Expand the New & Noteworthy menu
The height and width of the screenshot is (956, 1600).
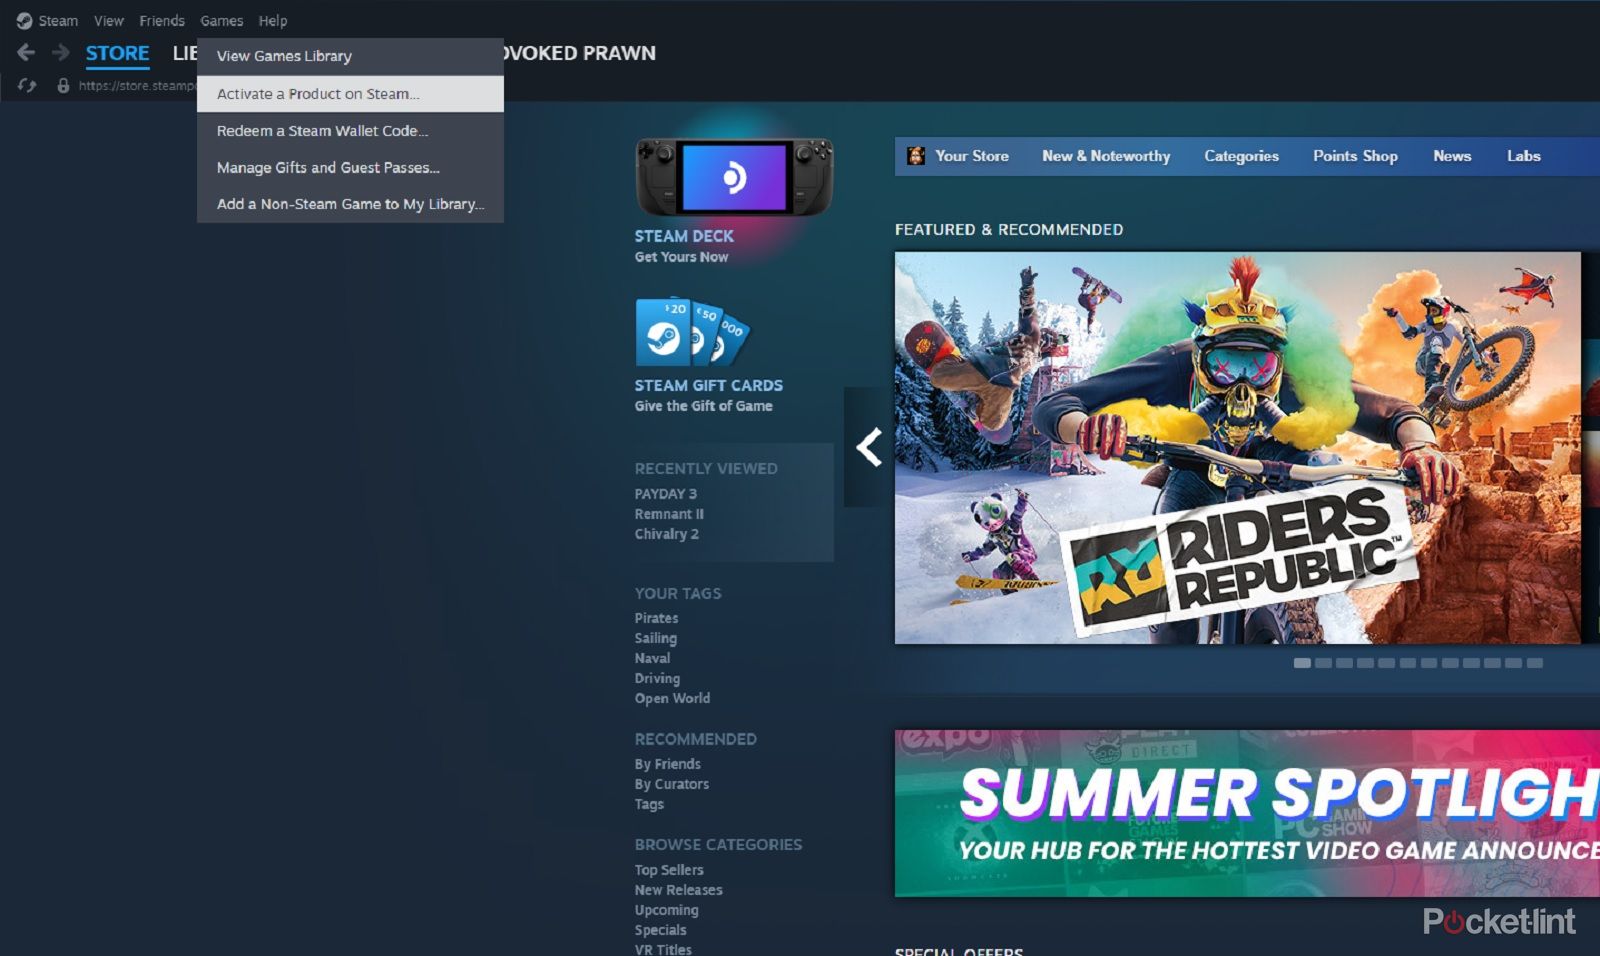(1106, 156)
